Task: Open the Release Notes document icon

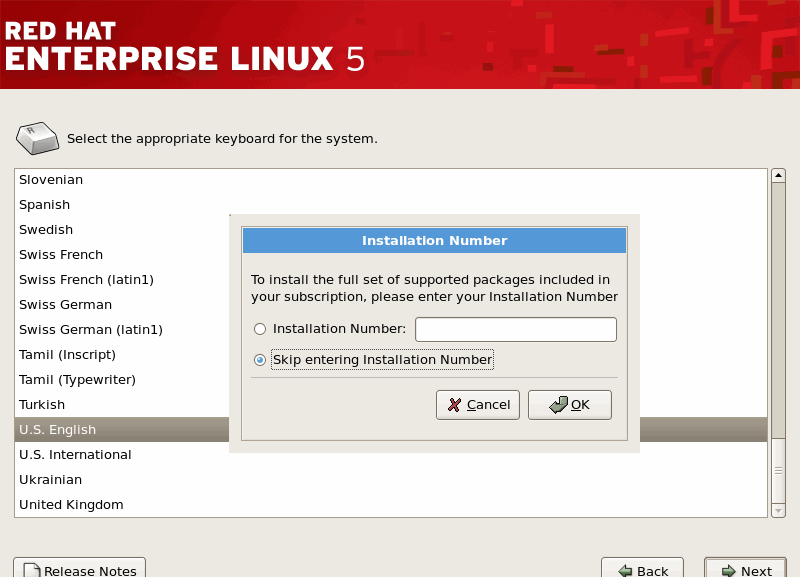Action: pos(31,571)
